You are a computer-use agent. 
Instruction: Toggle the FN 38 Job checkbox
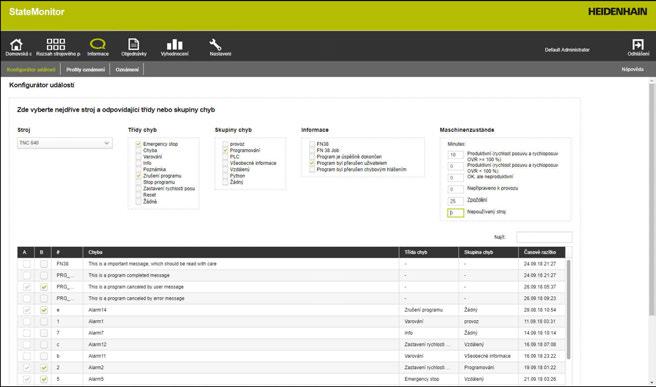(x=312, y=150)
